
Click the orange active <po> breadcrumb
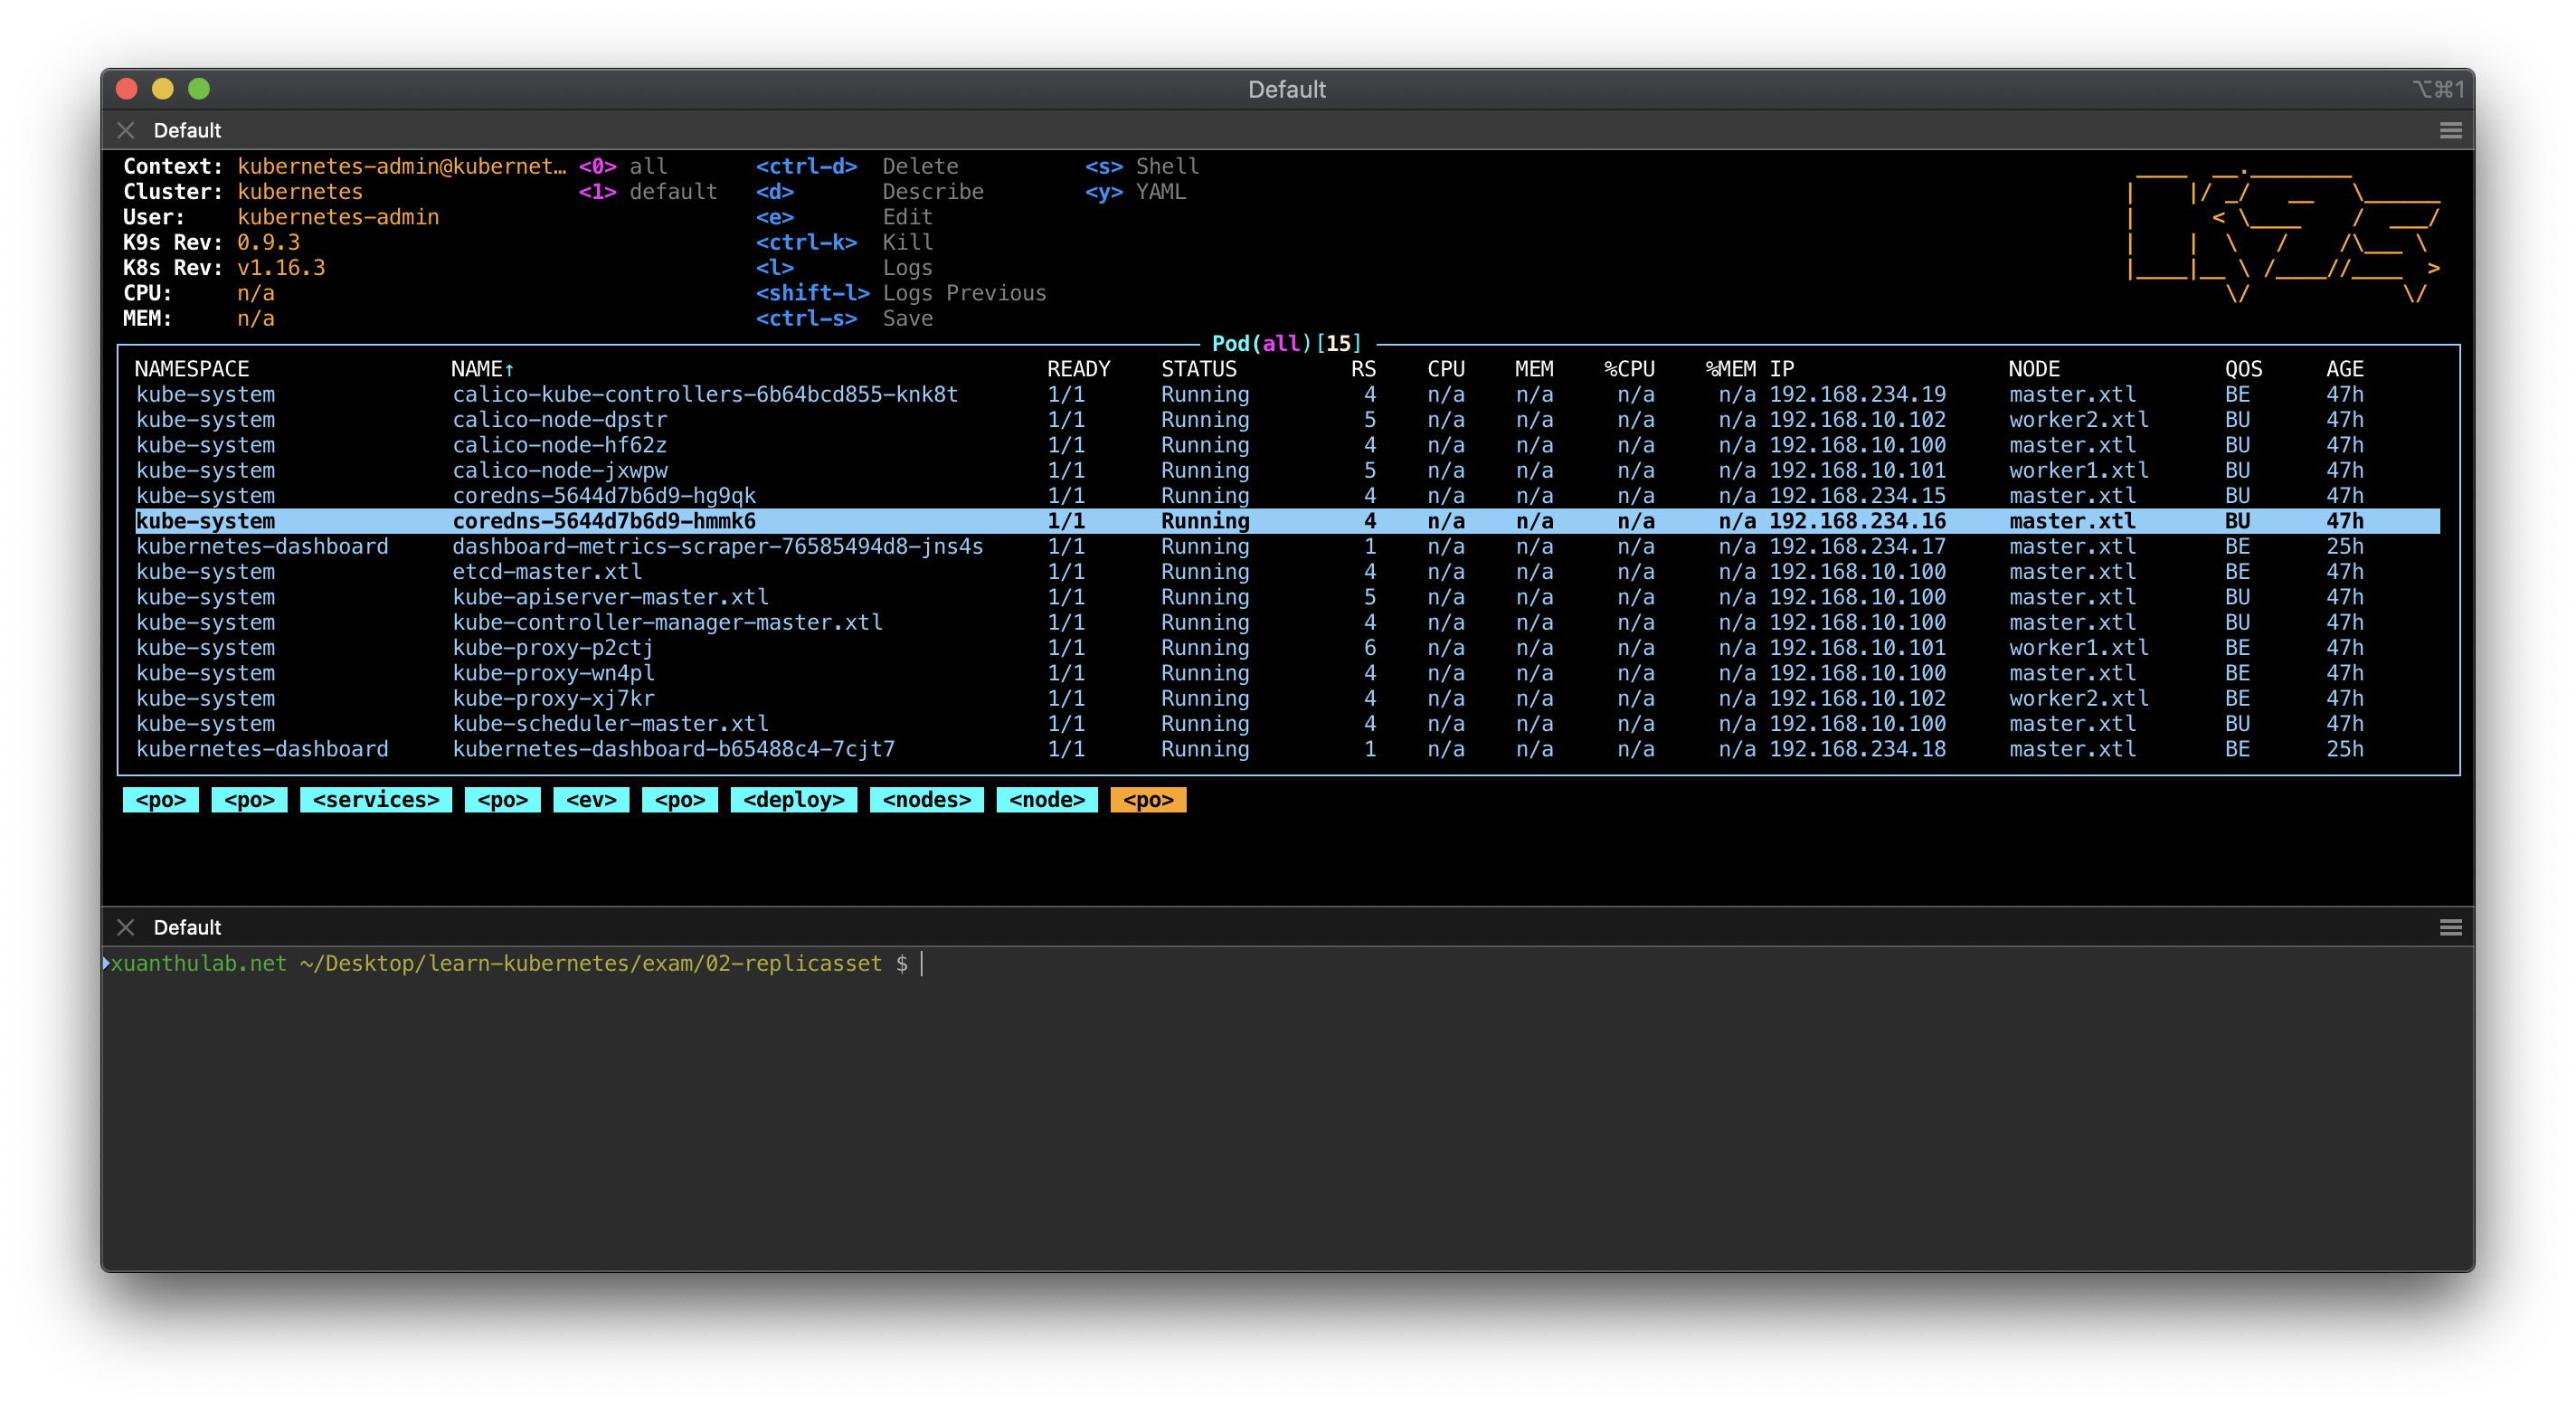(1147, 800)
